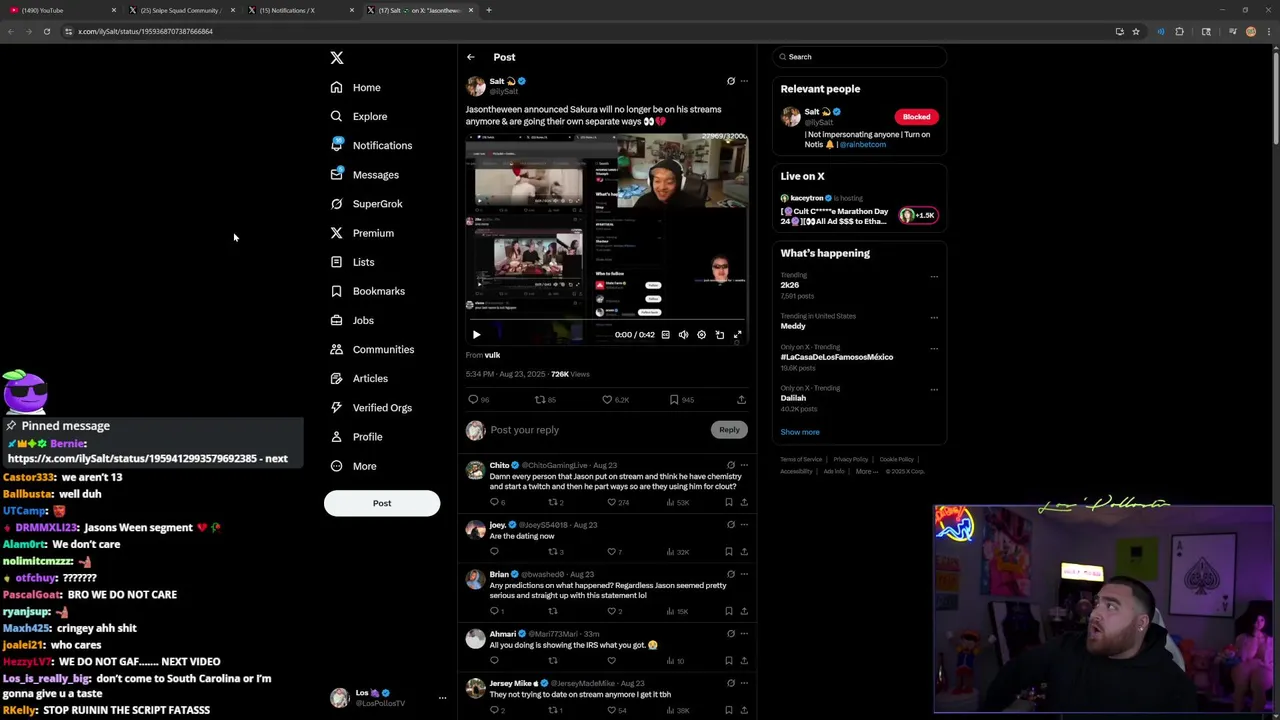1280x720 pixels.
Task: Open Communities in the sidebar
Action: tap(372, 350)
